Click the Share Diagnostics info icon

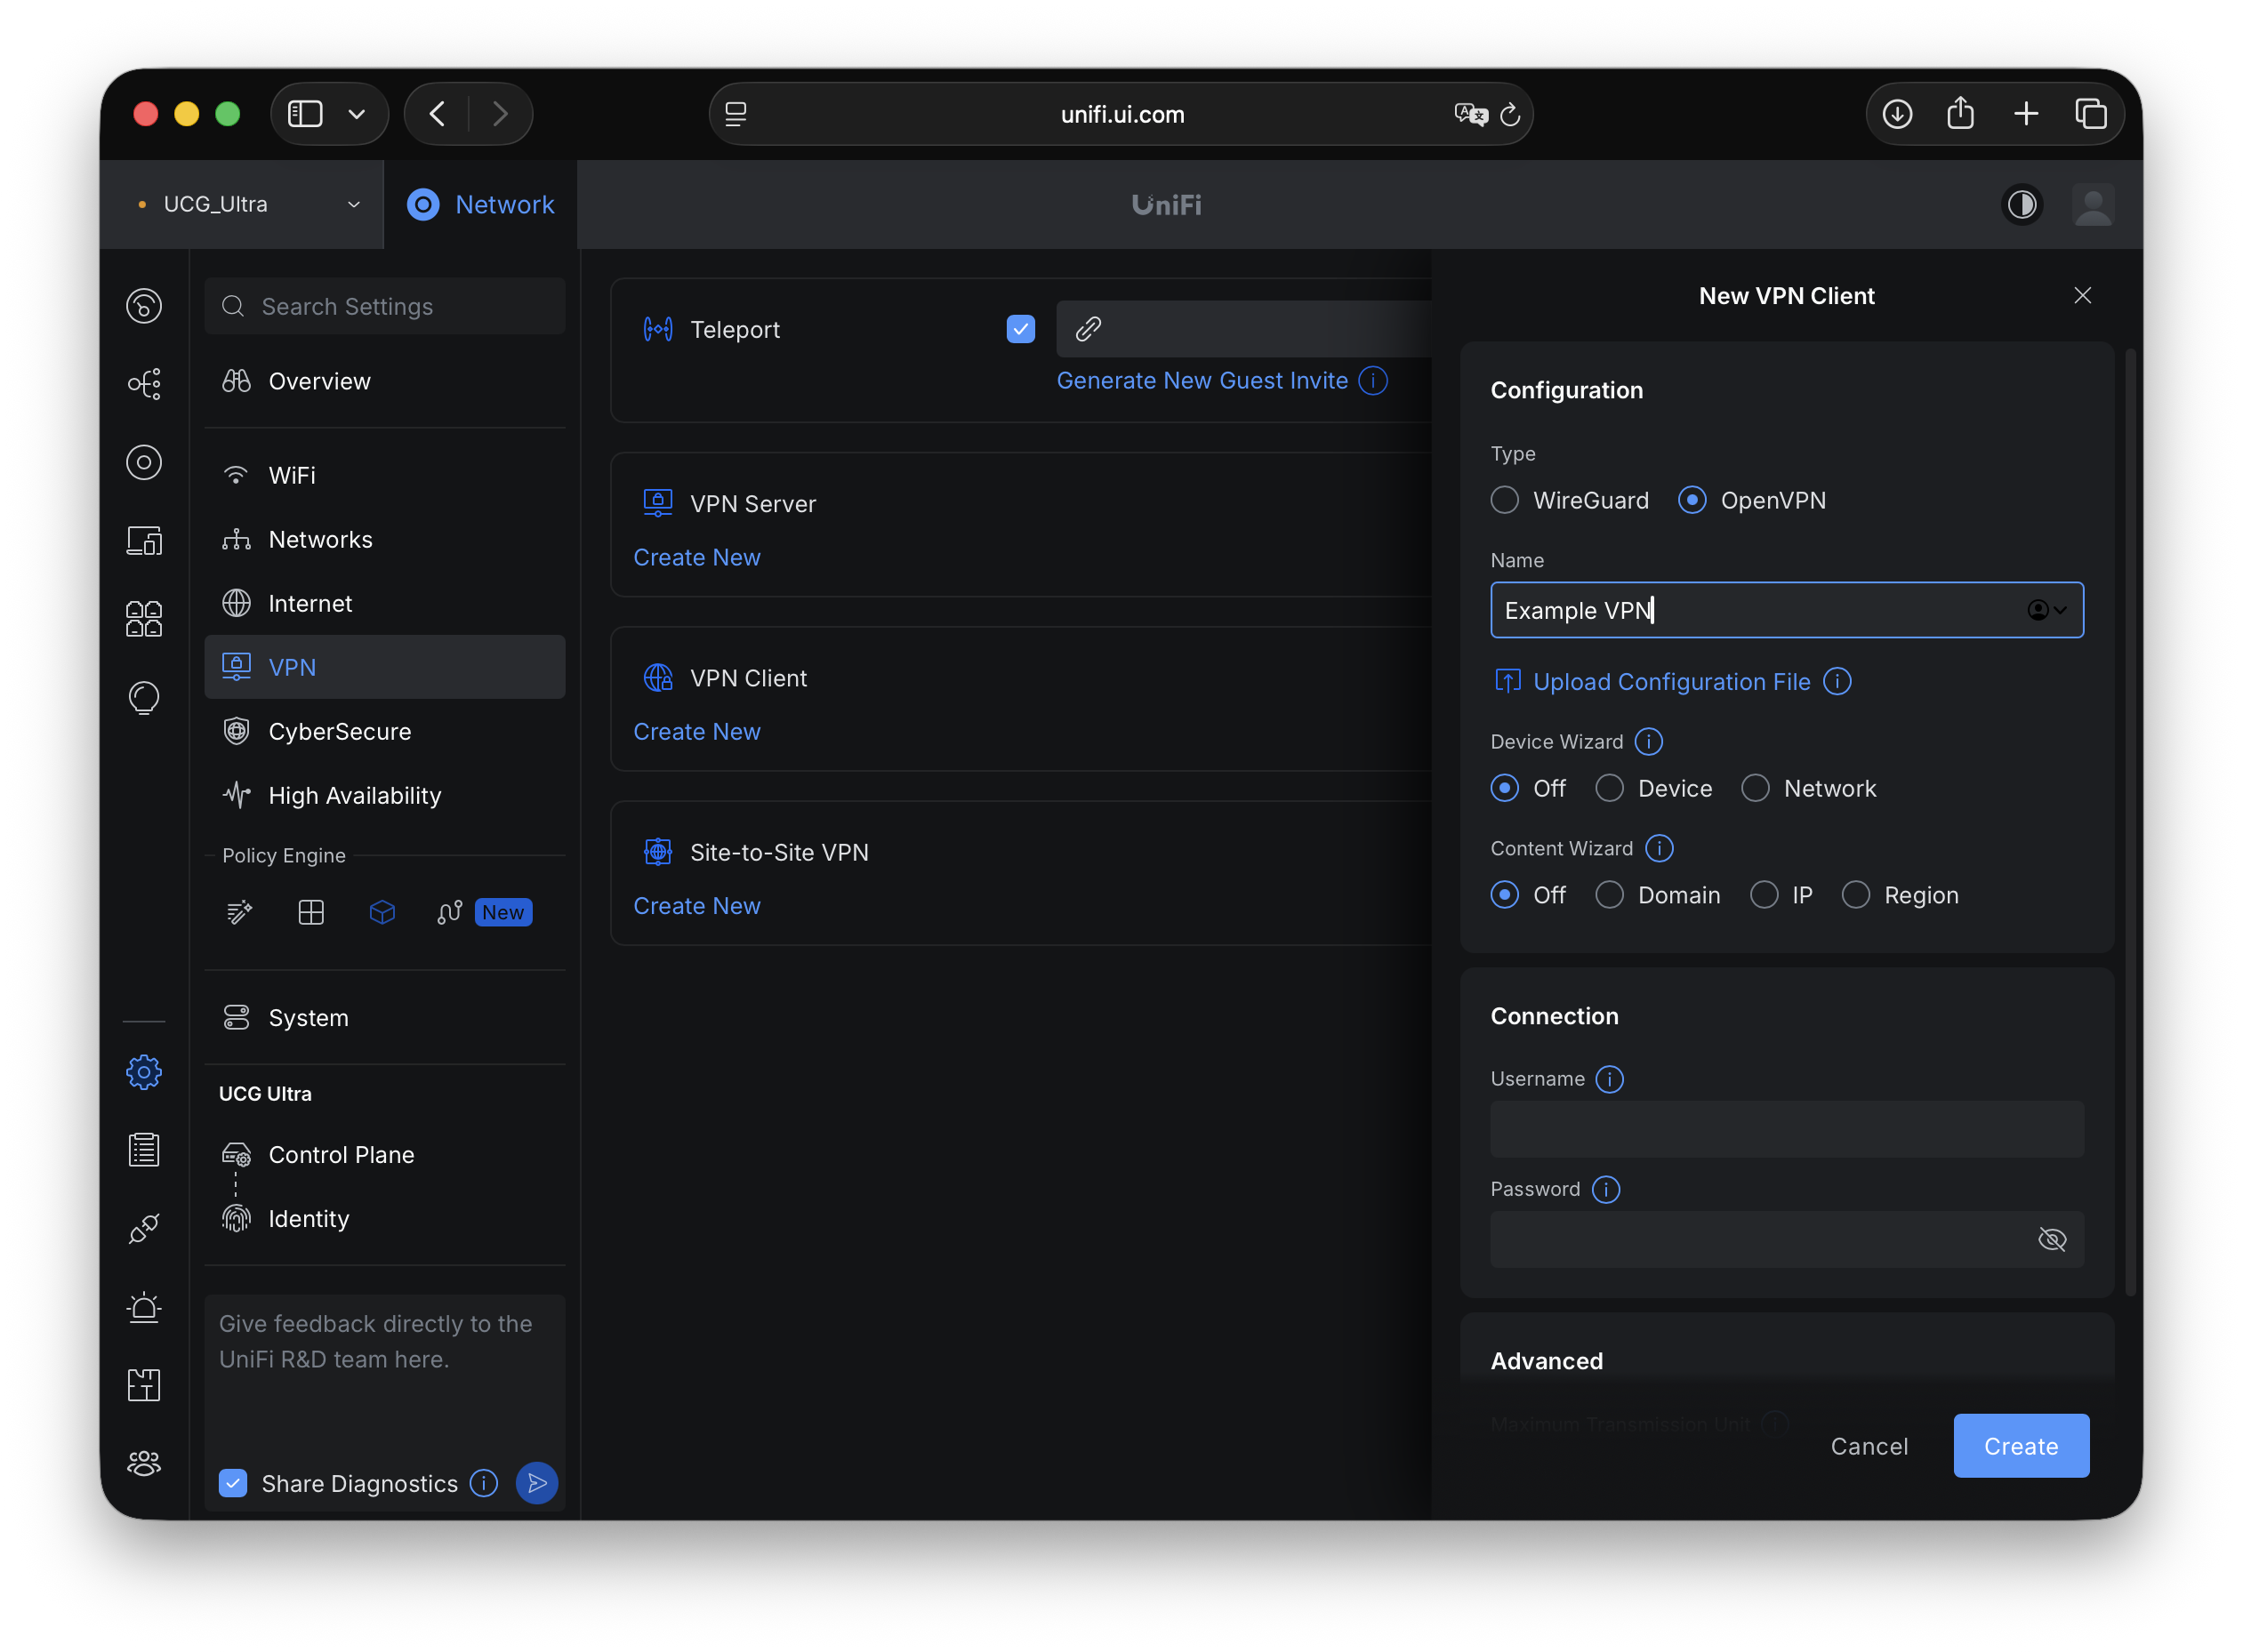pos(484,1483)
